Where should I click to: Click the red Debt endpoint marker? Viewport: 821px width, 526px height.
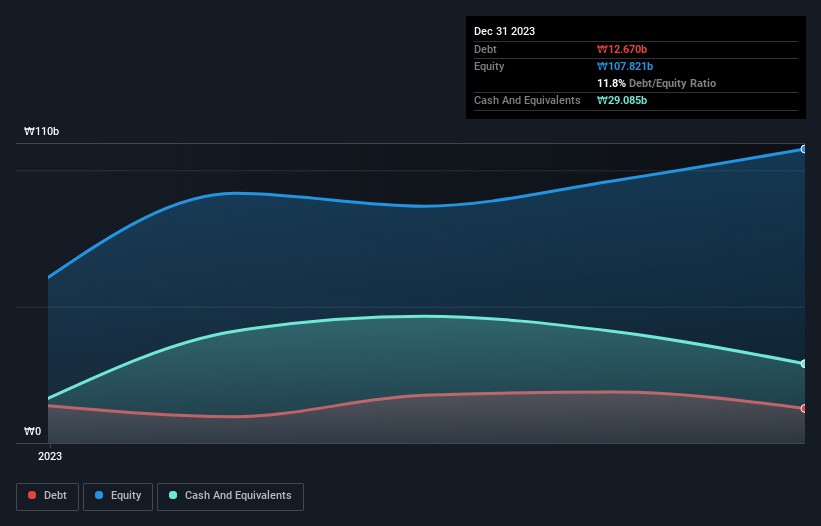(804, 408)
